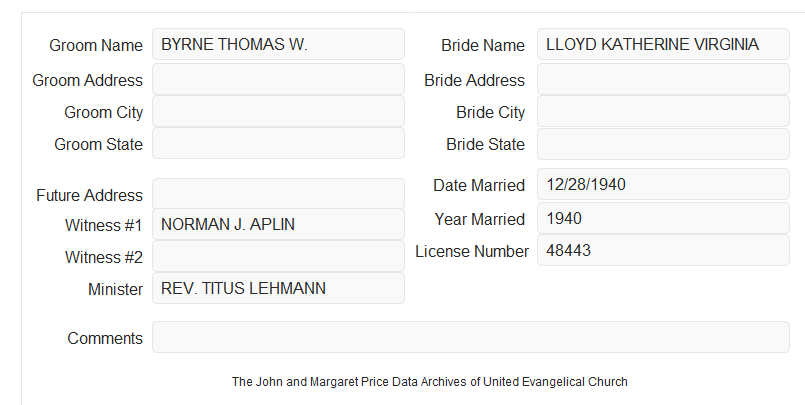Click the Groom Name field
This screenshot has height=405, width=805.
(x=278, y=44)
